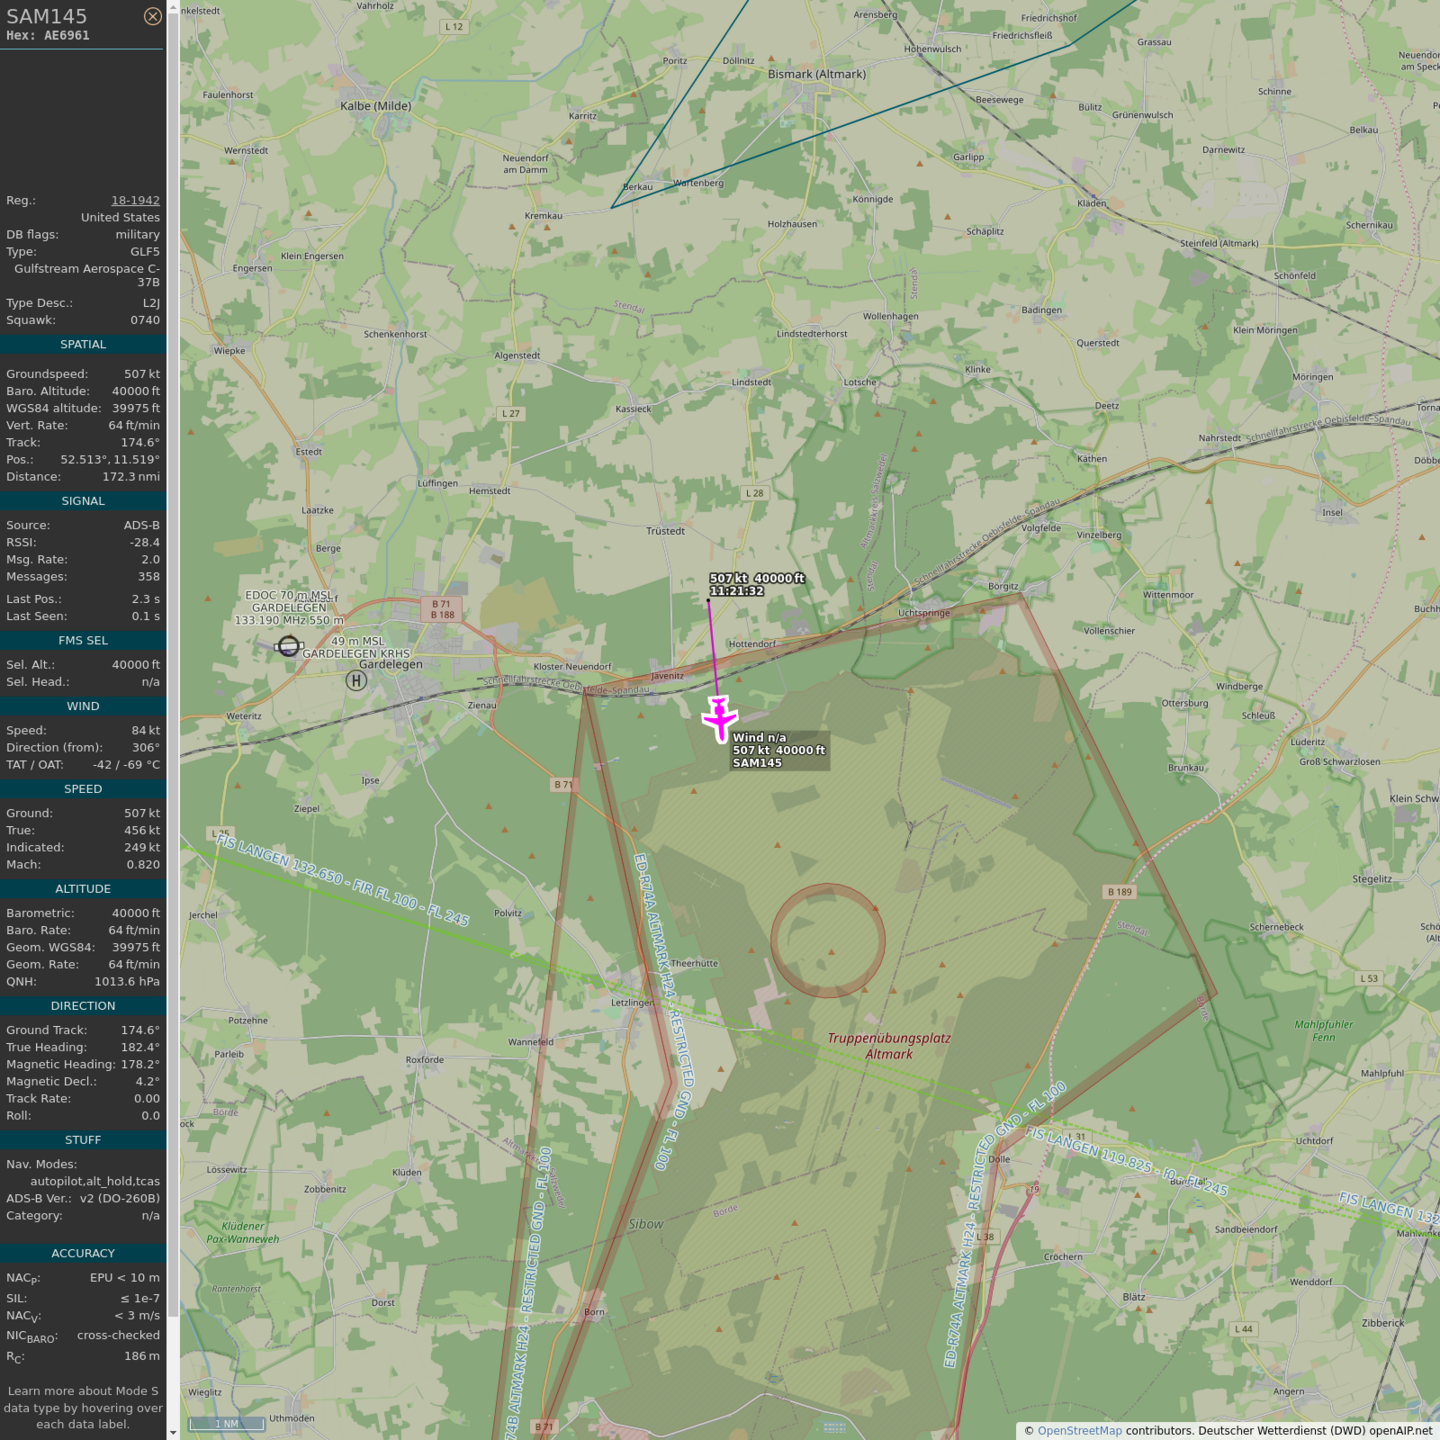The width and height of the screenshot is (1440, 1440).
Task: Click the circular restricted zone on the map
Action: tap(828, 940)
